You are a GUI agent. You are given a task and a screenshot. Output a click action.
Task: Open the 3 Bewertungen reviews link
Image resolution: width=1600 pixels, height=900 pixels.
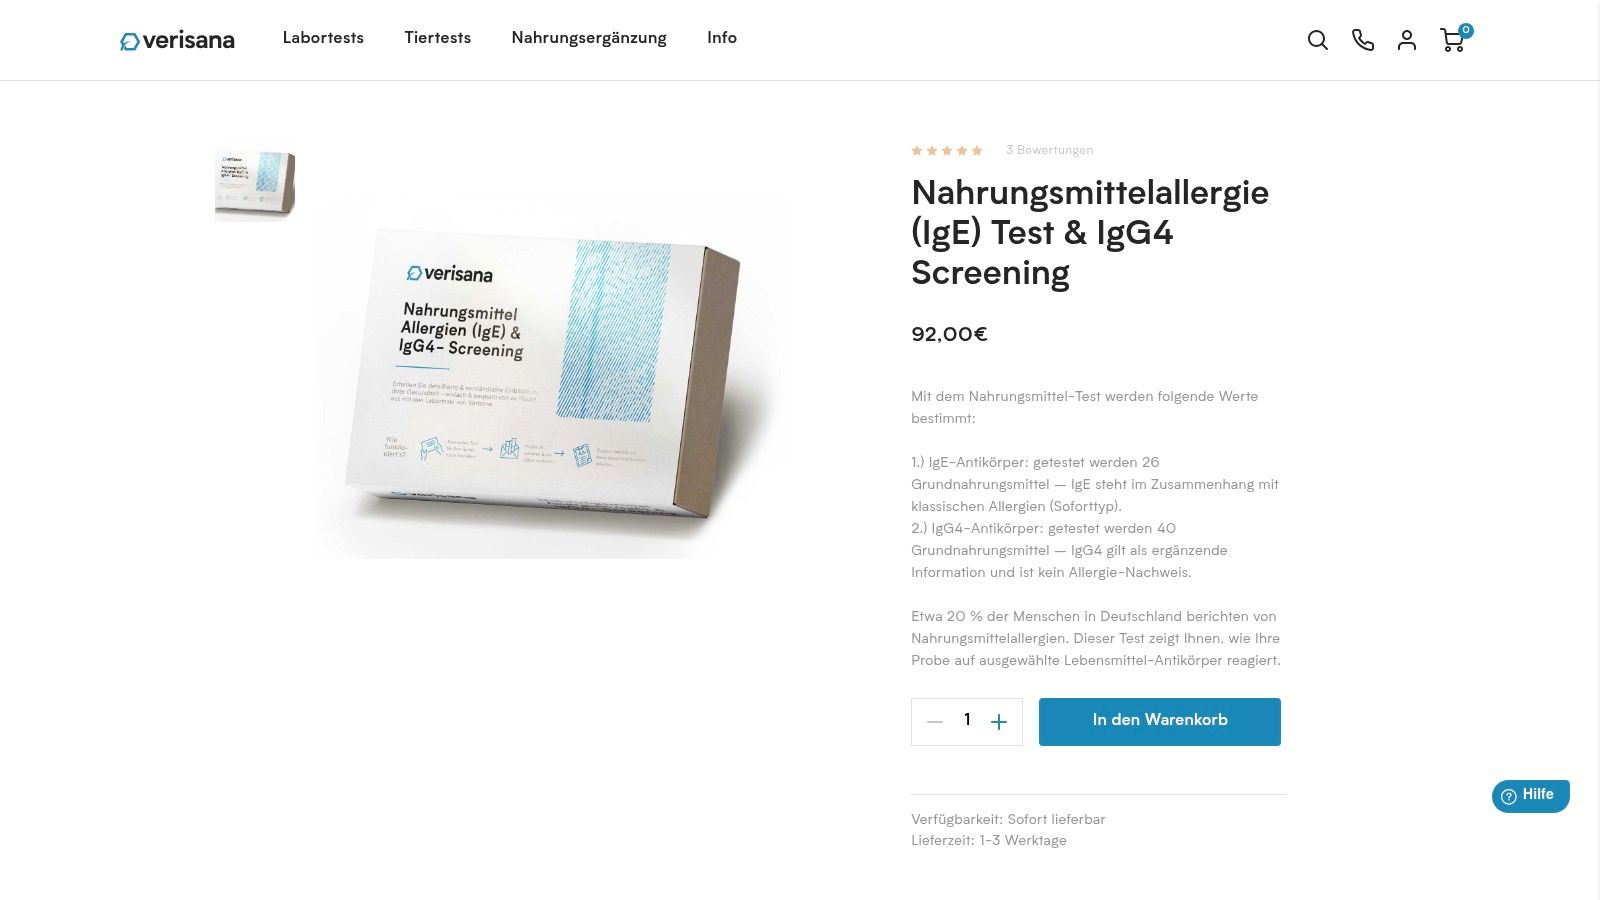1050,150
